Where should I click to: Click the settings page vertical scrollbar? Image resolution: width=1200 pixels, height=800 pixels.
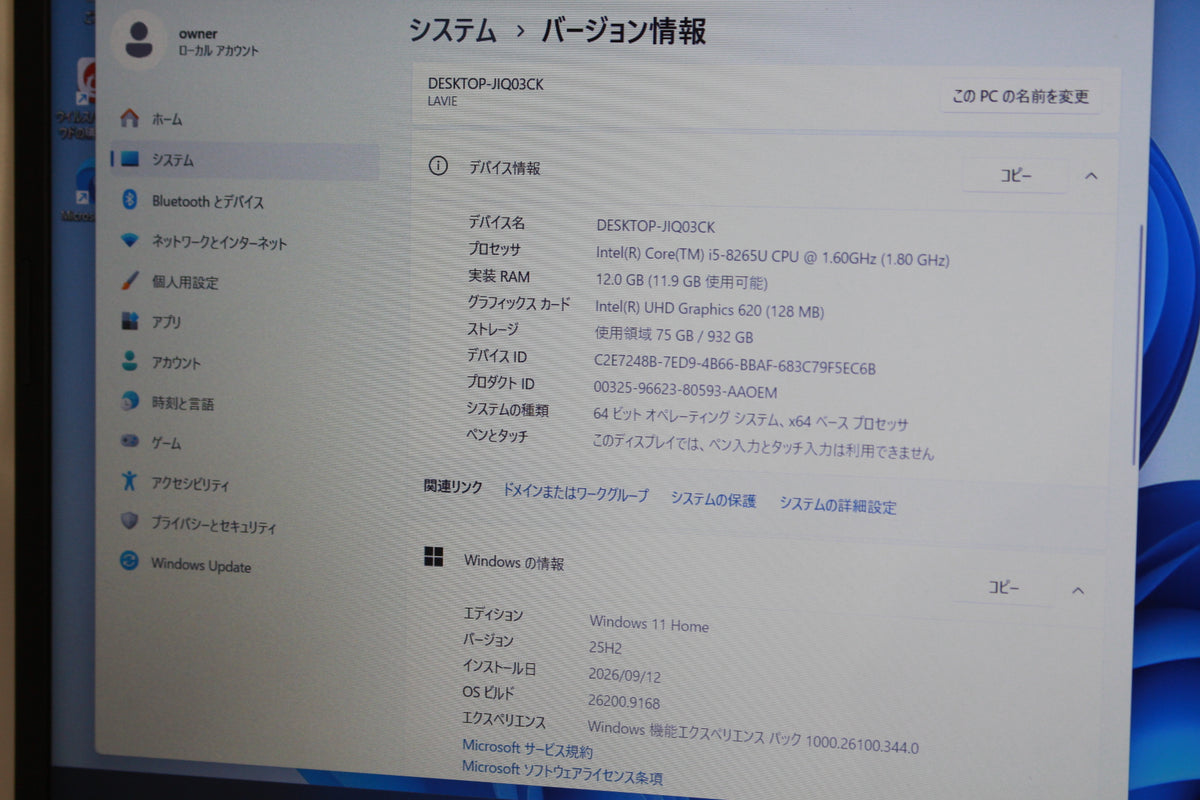click(x=1136, y=345)
